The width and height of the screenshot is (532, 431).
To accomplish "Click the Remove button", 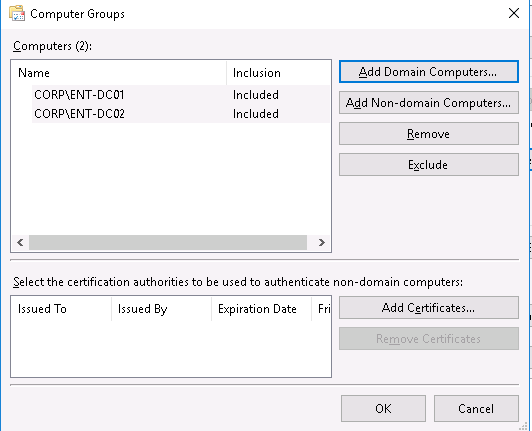I will [429, 134].
